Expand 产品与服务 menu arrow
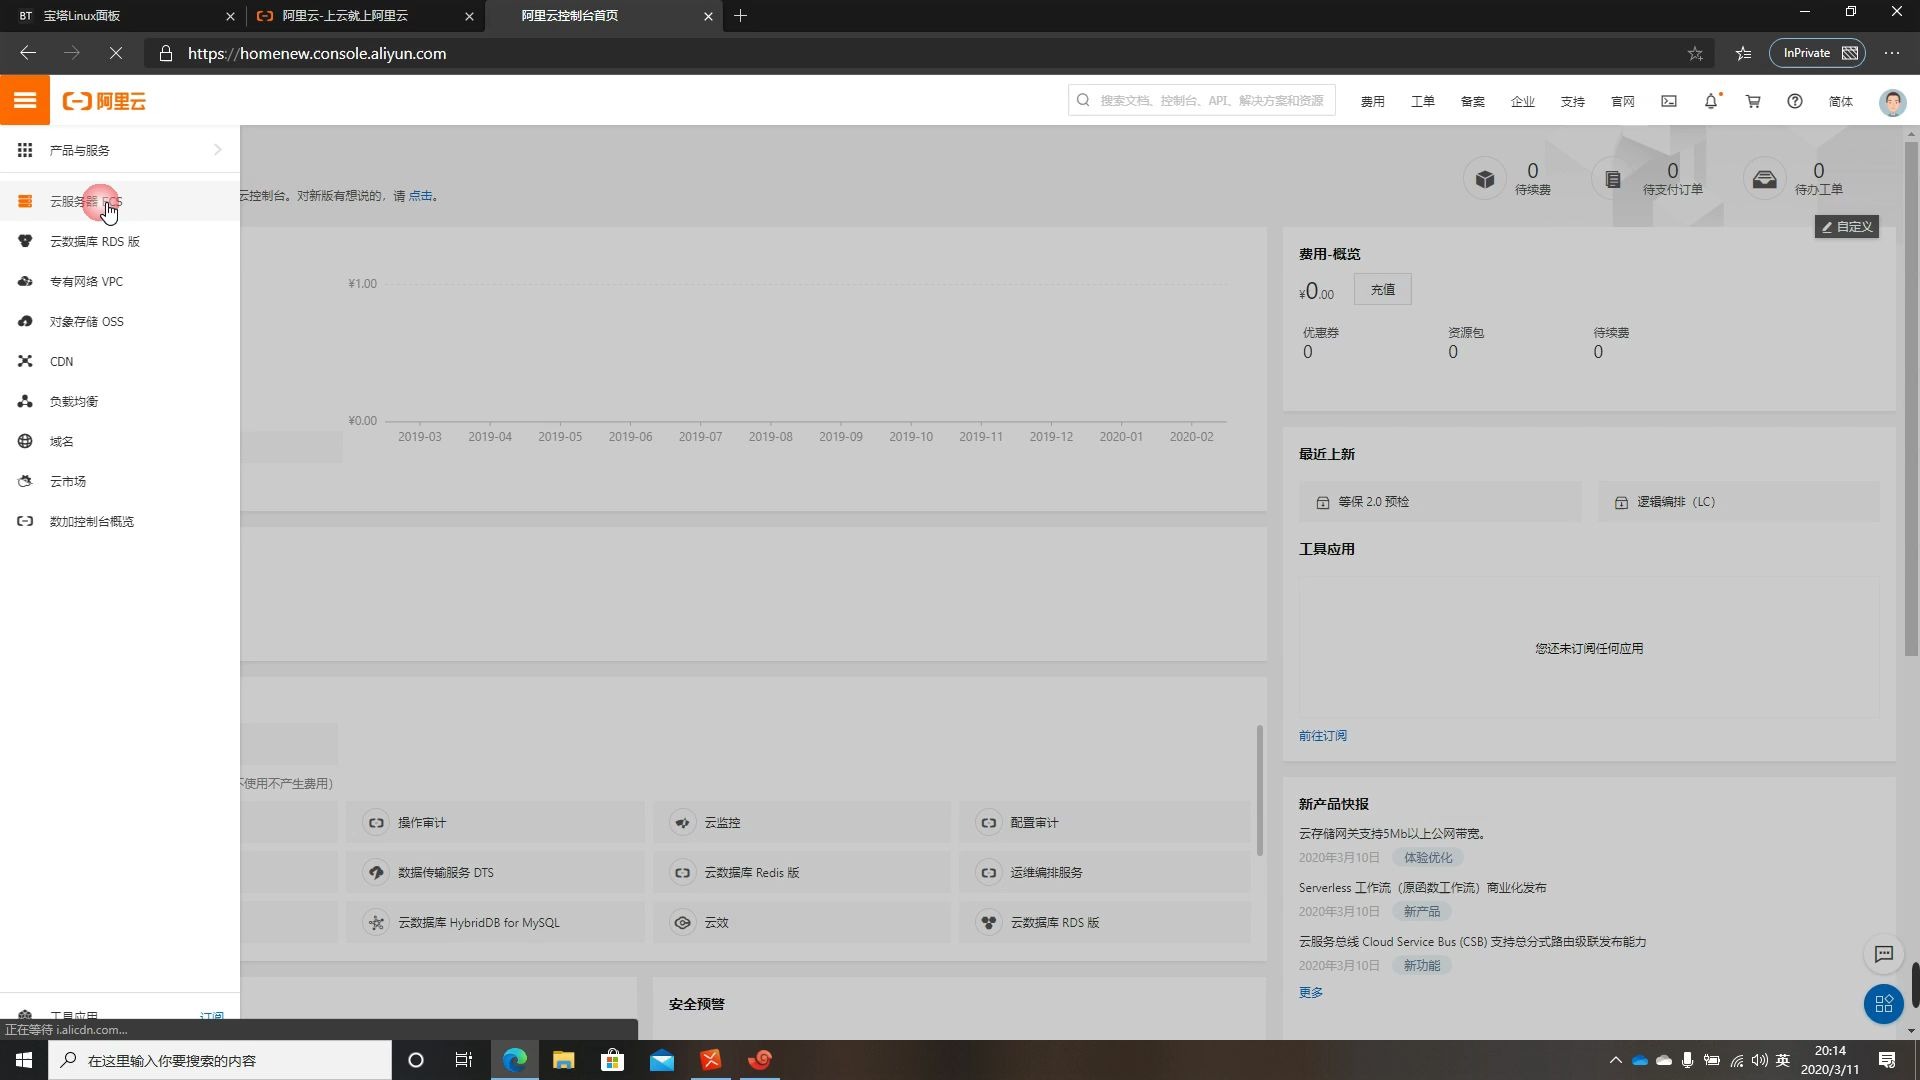This screenshot has height=1080, width=1920. (217, 150)
